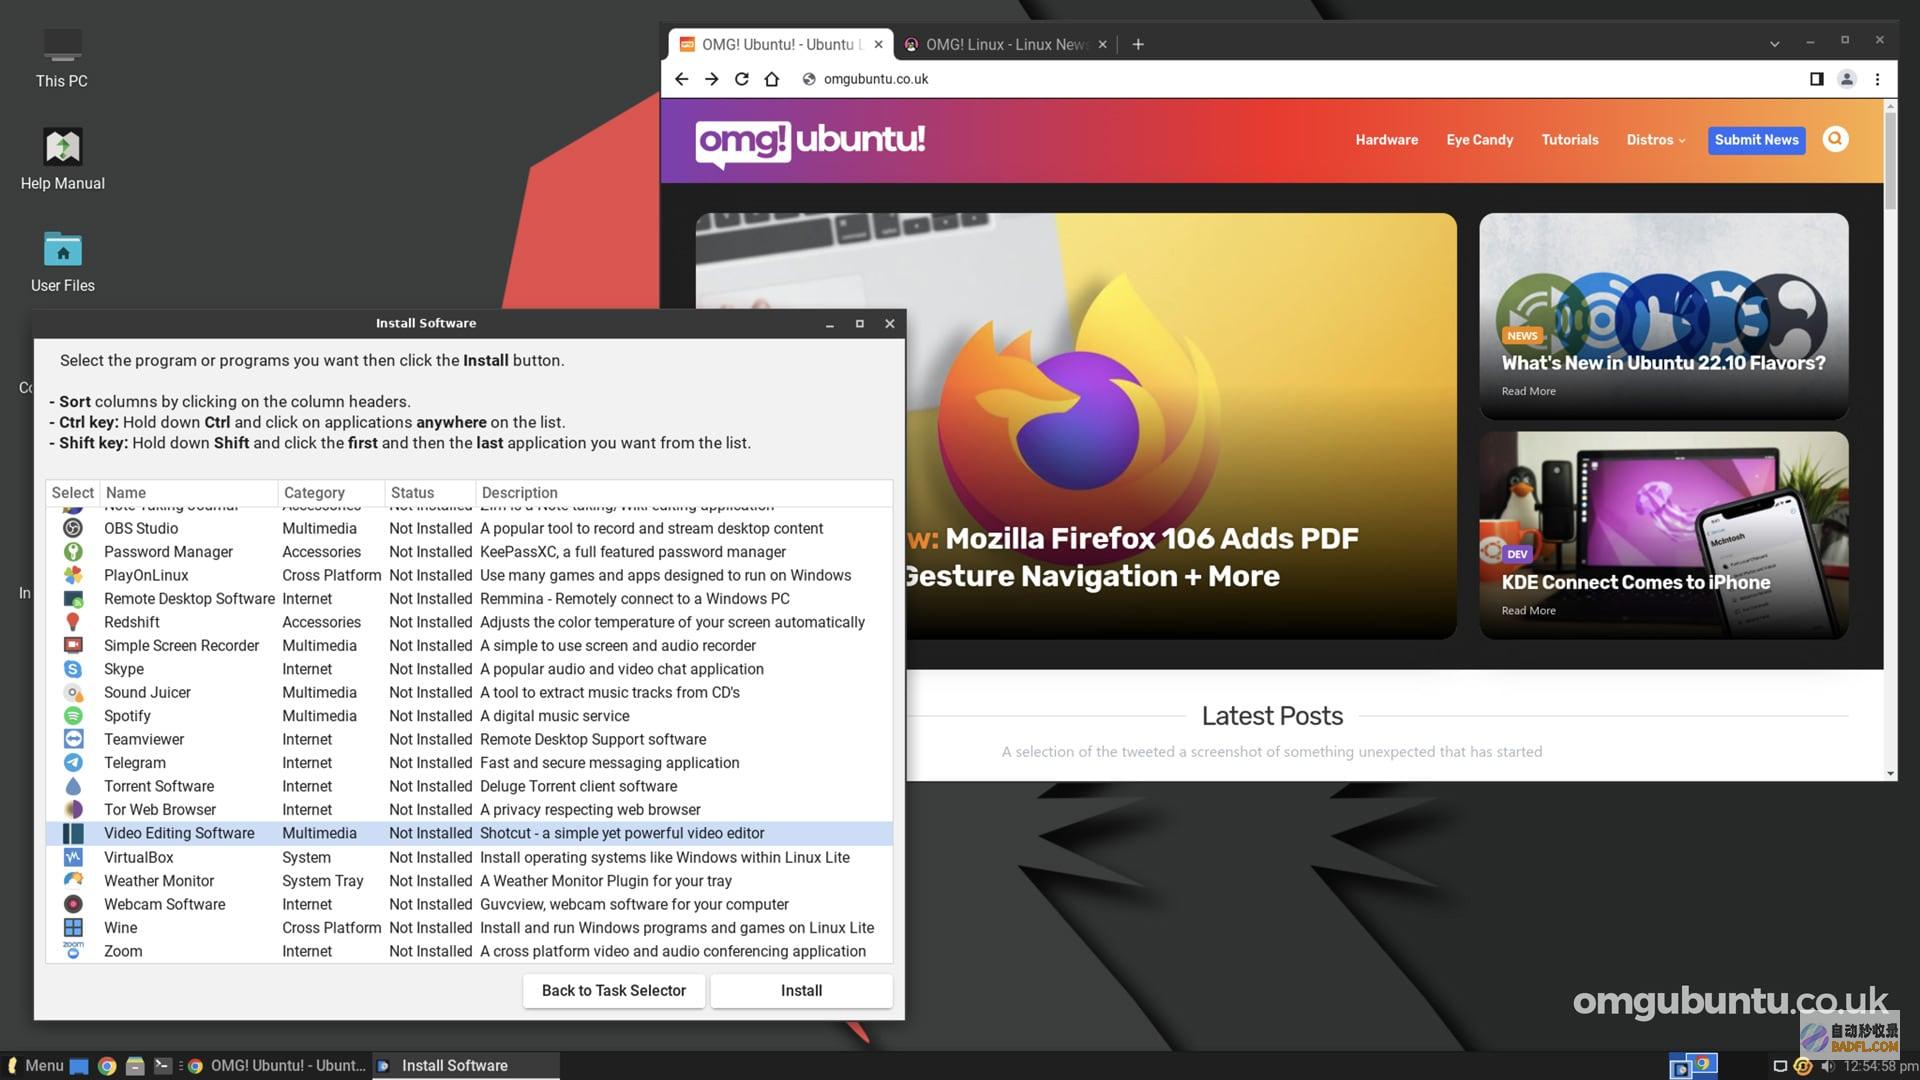
Task: Toggle the browser side panel
Action: pyautogui.click(x=1816, y=79)
